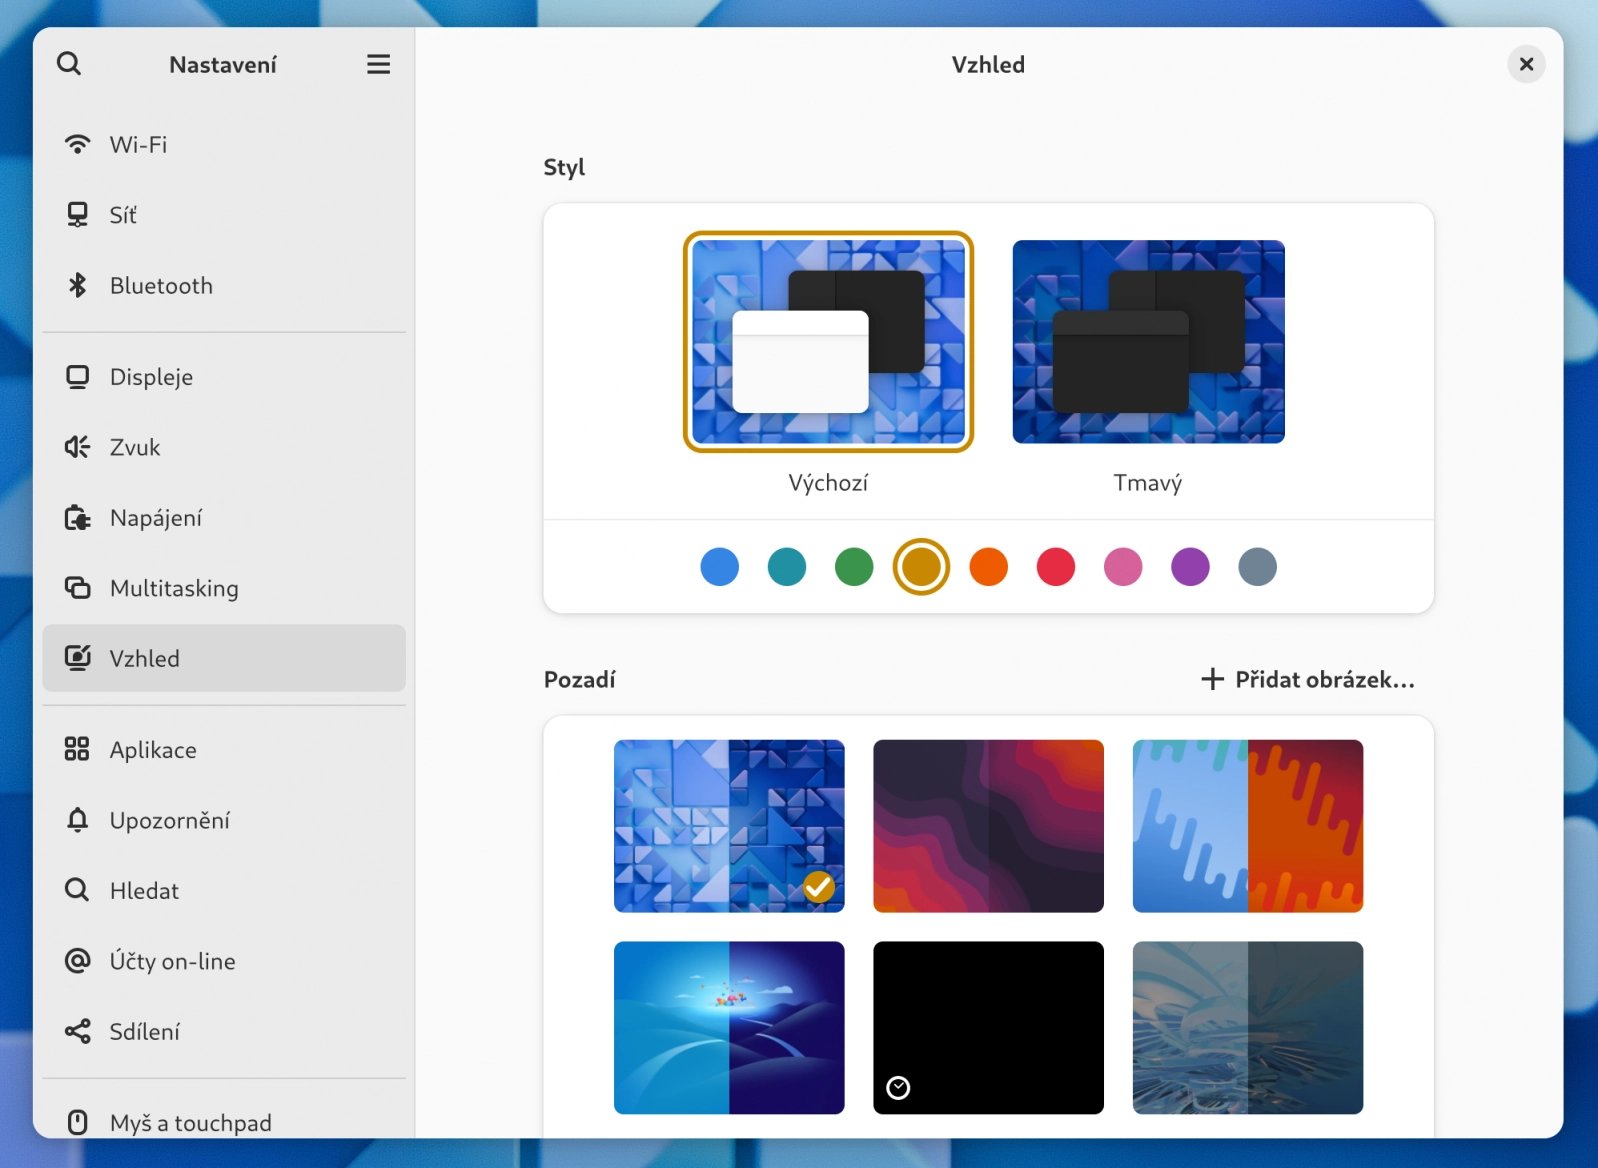Click the Účty on-line at-sign icon
The width and height of the screenshot is (1598, 1168).
(x=77, y=961)
